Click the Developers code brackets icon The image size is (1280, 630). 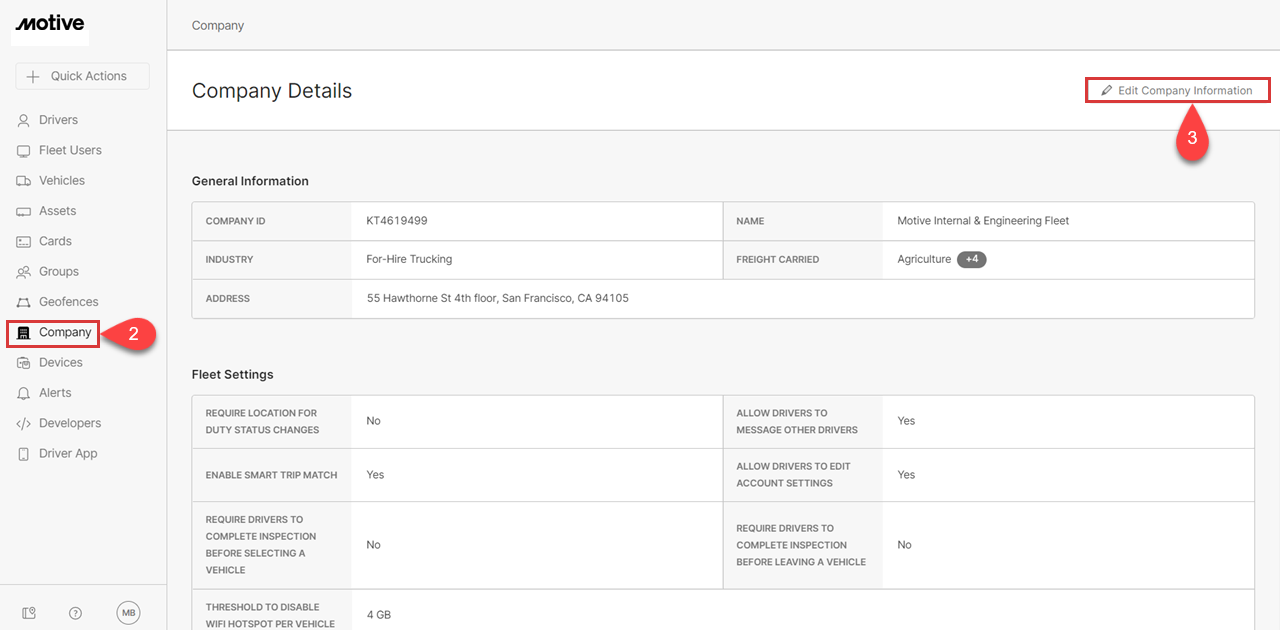[x=23, y=423]
